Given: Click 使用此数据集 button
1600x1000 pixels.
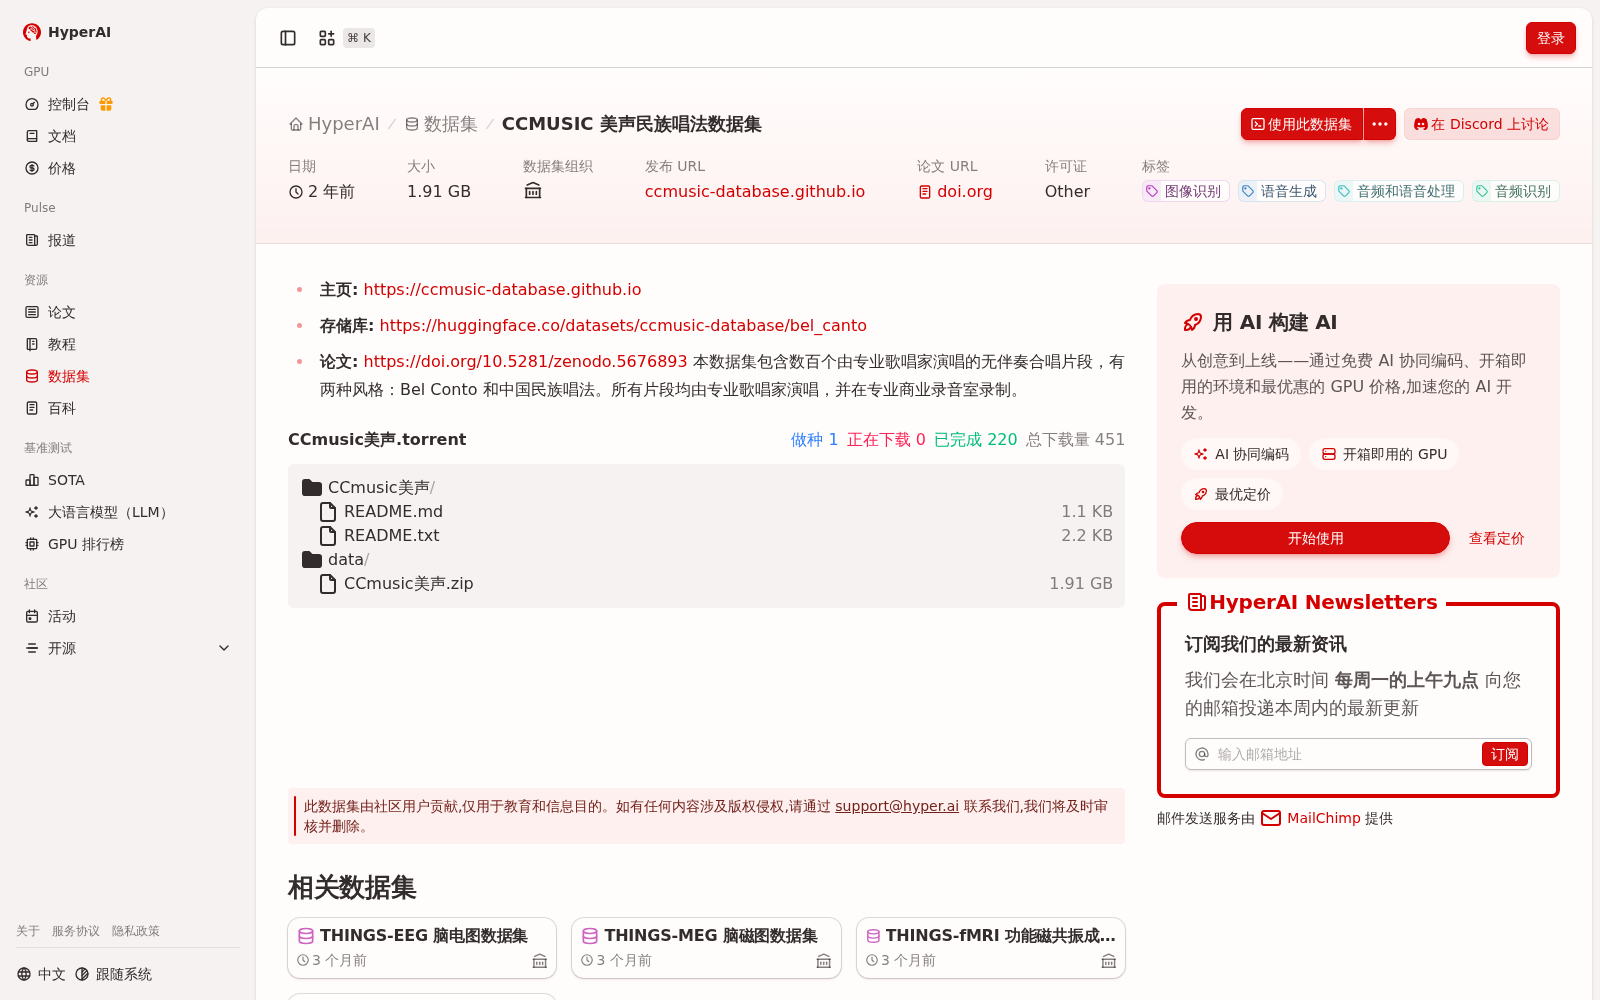Looking at the screenshot, I should pyautogui.click(x=1302, y=124).
